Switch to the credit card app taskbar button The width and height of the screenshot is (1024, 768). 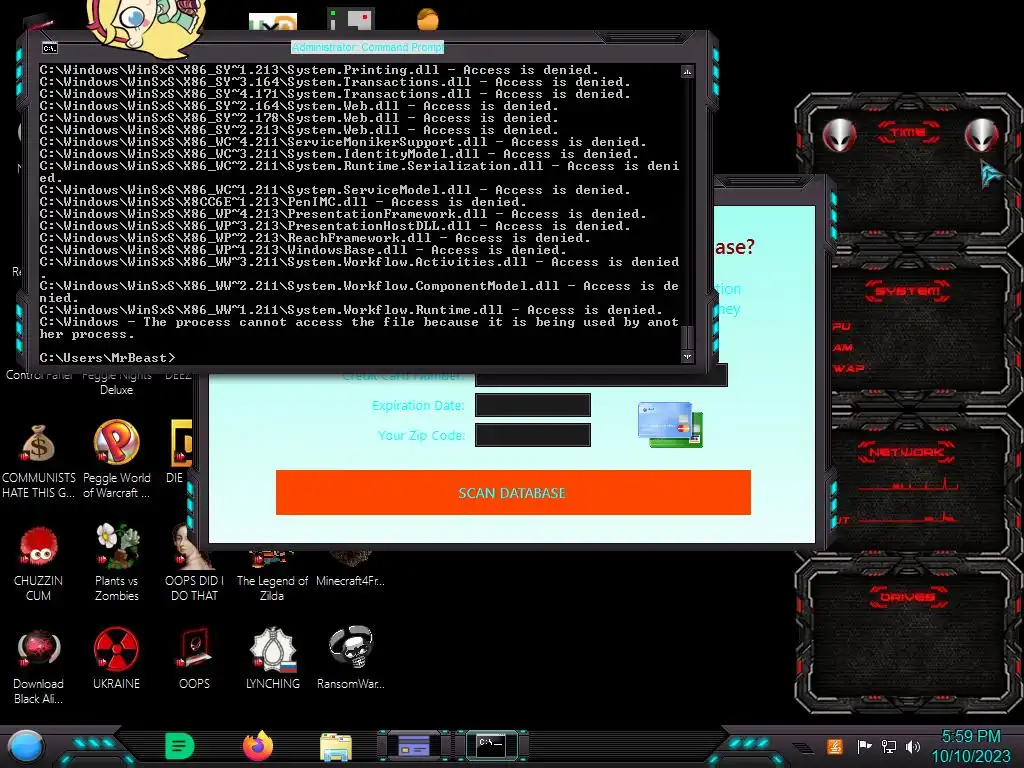pos(414,746)
